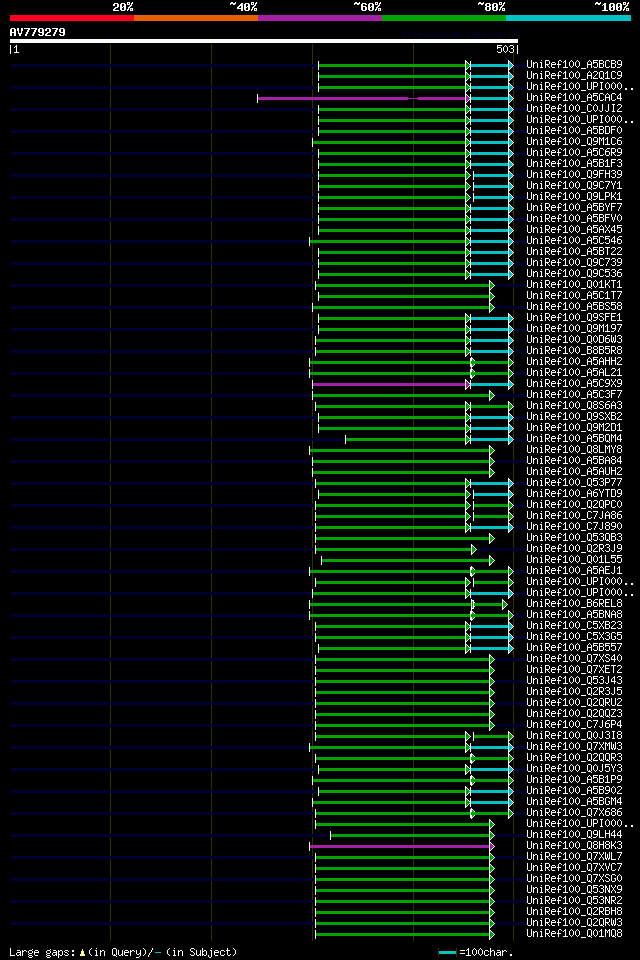
Task: Select the UniRef100_A5B1F3 entry
Action: 574,163
